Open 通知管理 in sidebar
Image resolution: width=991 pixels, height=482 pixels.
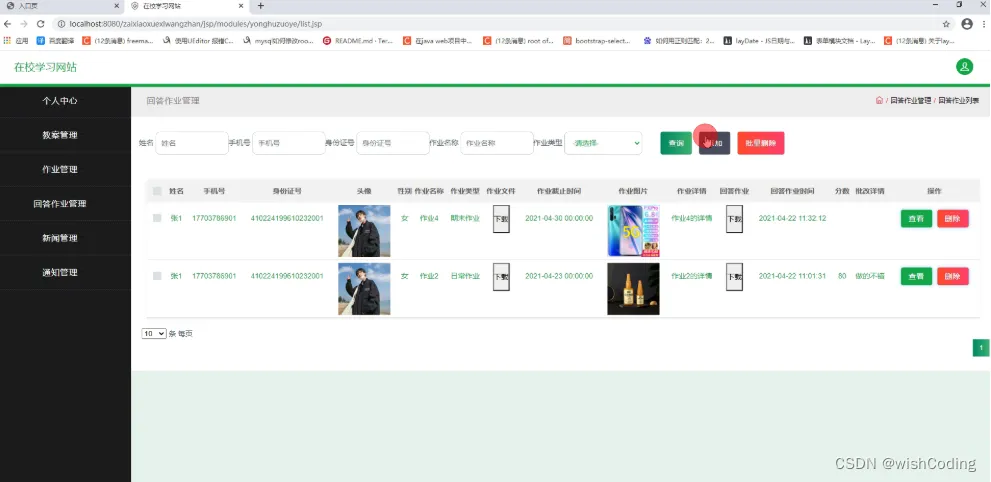click(60, 272)
